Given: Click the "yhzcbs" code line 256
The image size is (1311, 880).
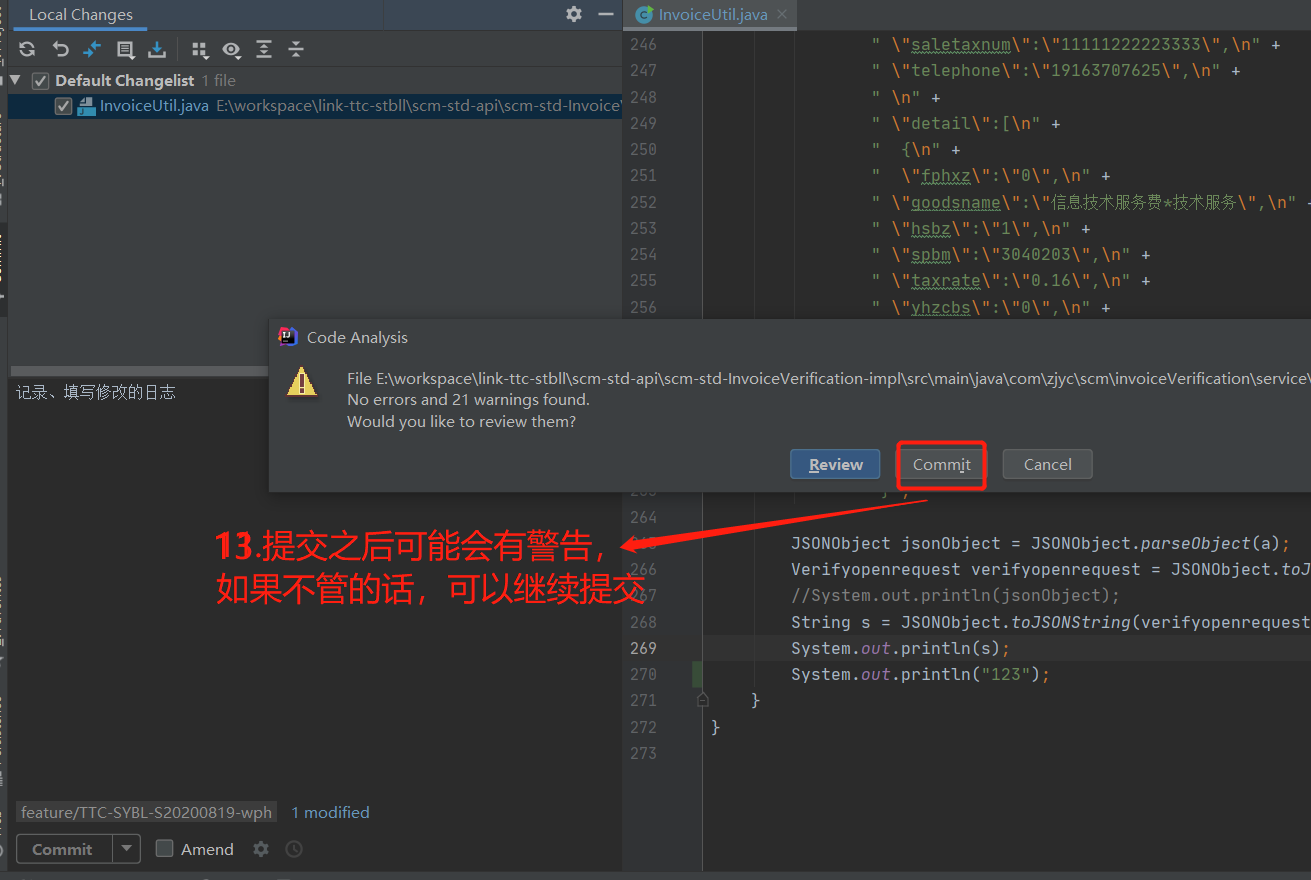Looking at the screenshot, I should pos(991,307).
